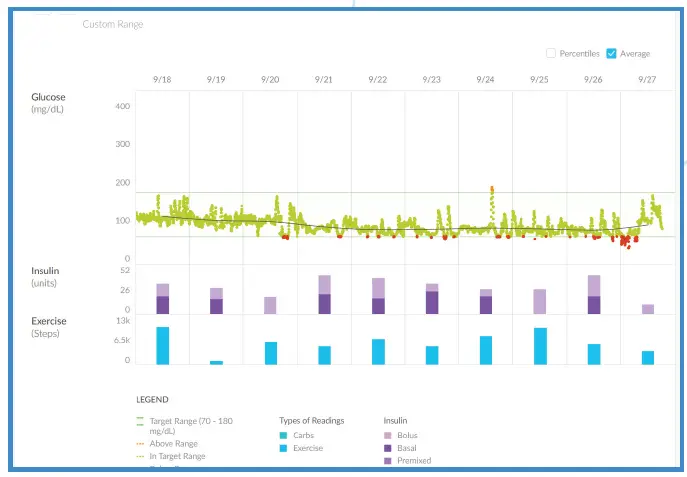Click the Custom Range label
Viewport: 687px width, 477px height.
pos(113,24)
